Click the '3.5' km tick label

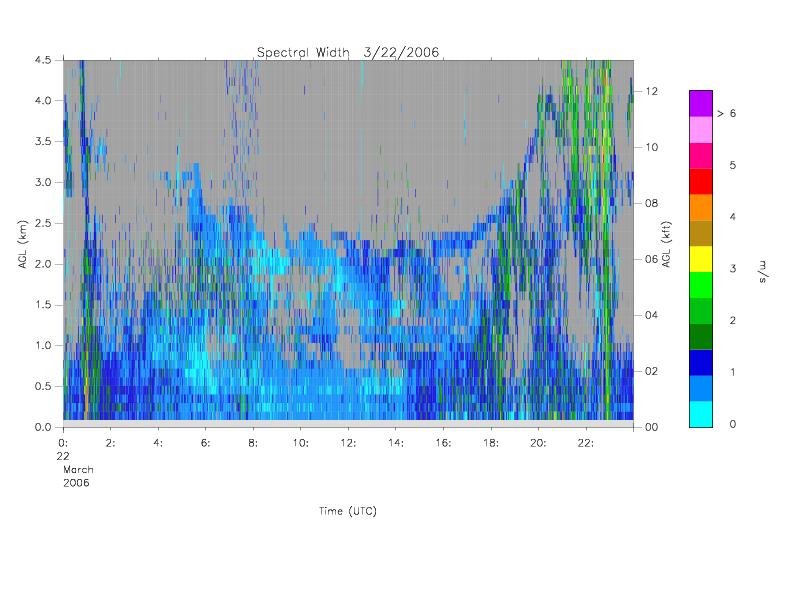43,141
